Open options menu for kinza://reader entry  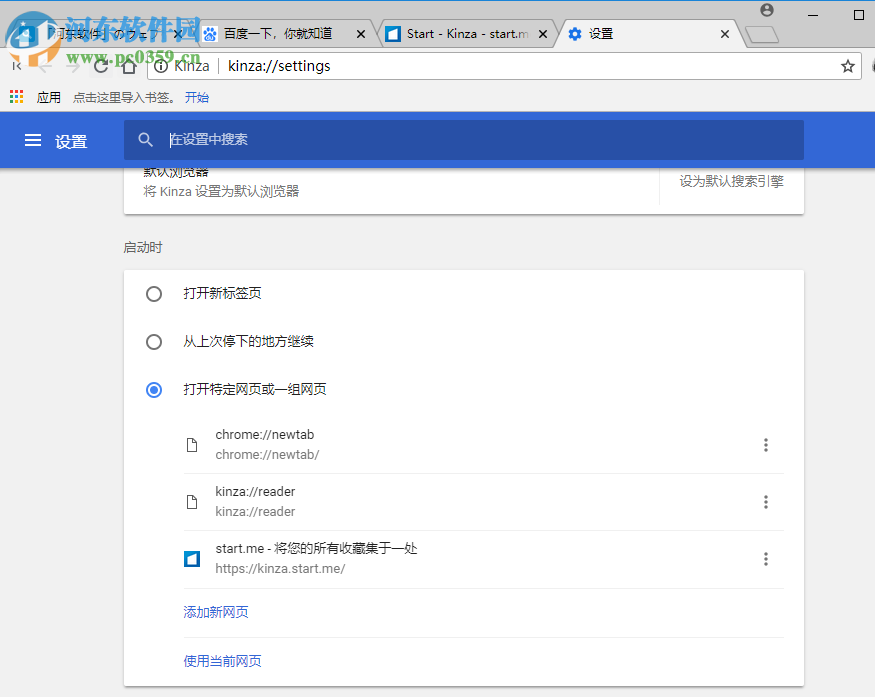[x=766, y=502]
